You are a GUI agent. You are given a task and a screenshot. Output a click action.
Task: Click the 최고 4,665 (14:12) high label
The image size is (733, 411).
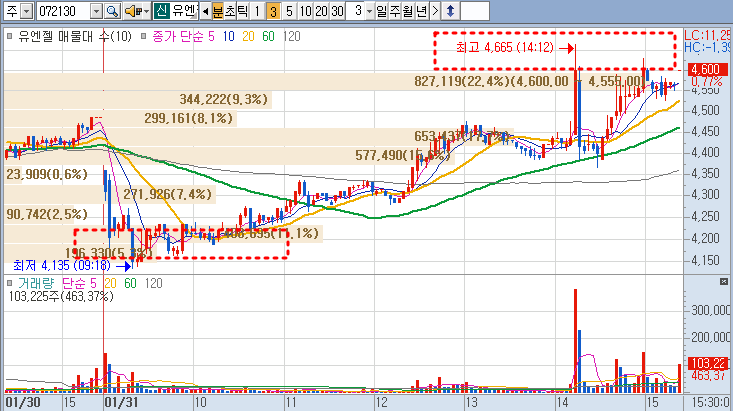(504, 47)
